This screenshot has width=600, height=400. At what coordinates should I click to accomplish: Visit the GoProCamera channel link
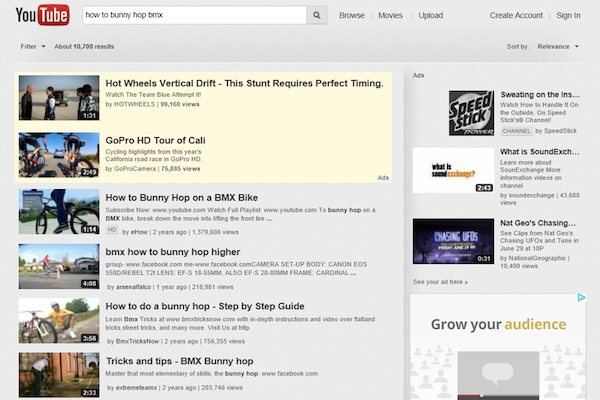click(135, 169)
